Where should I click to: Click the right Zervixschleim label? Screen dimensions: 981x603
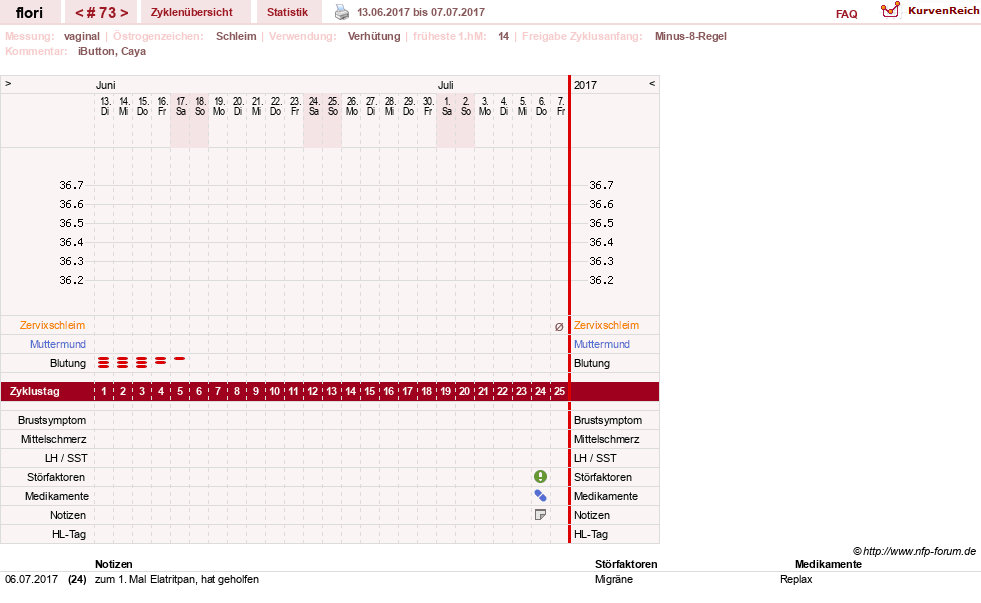pyautogui.click(x=606, y=325)
